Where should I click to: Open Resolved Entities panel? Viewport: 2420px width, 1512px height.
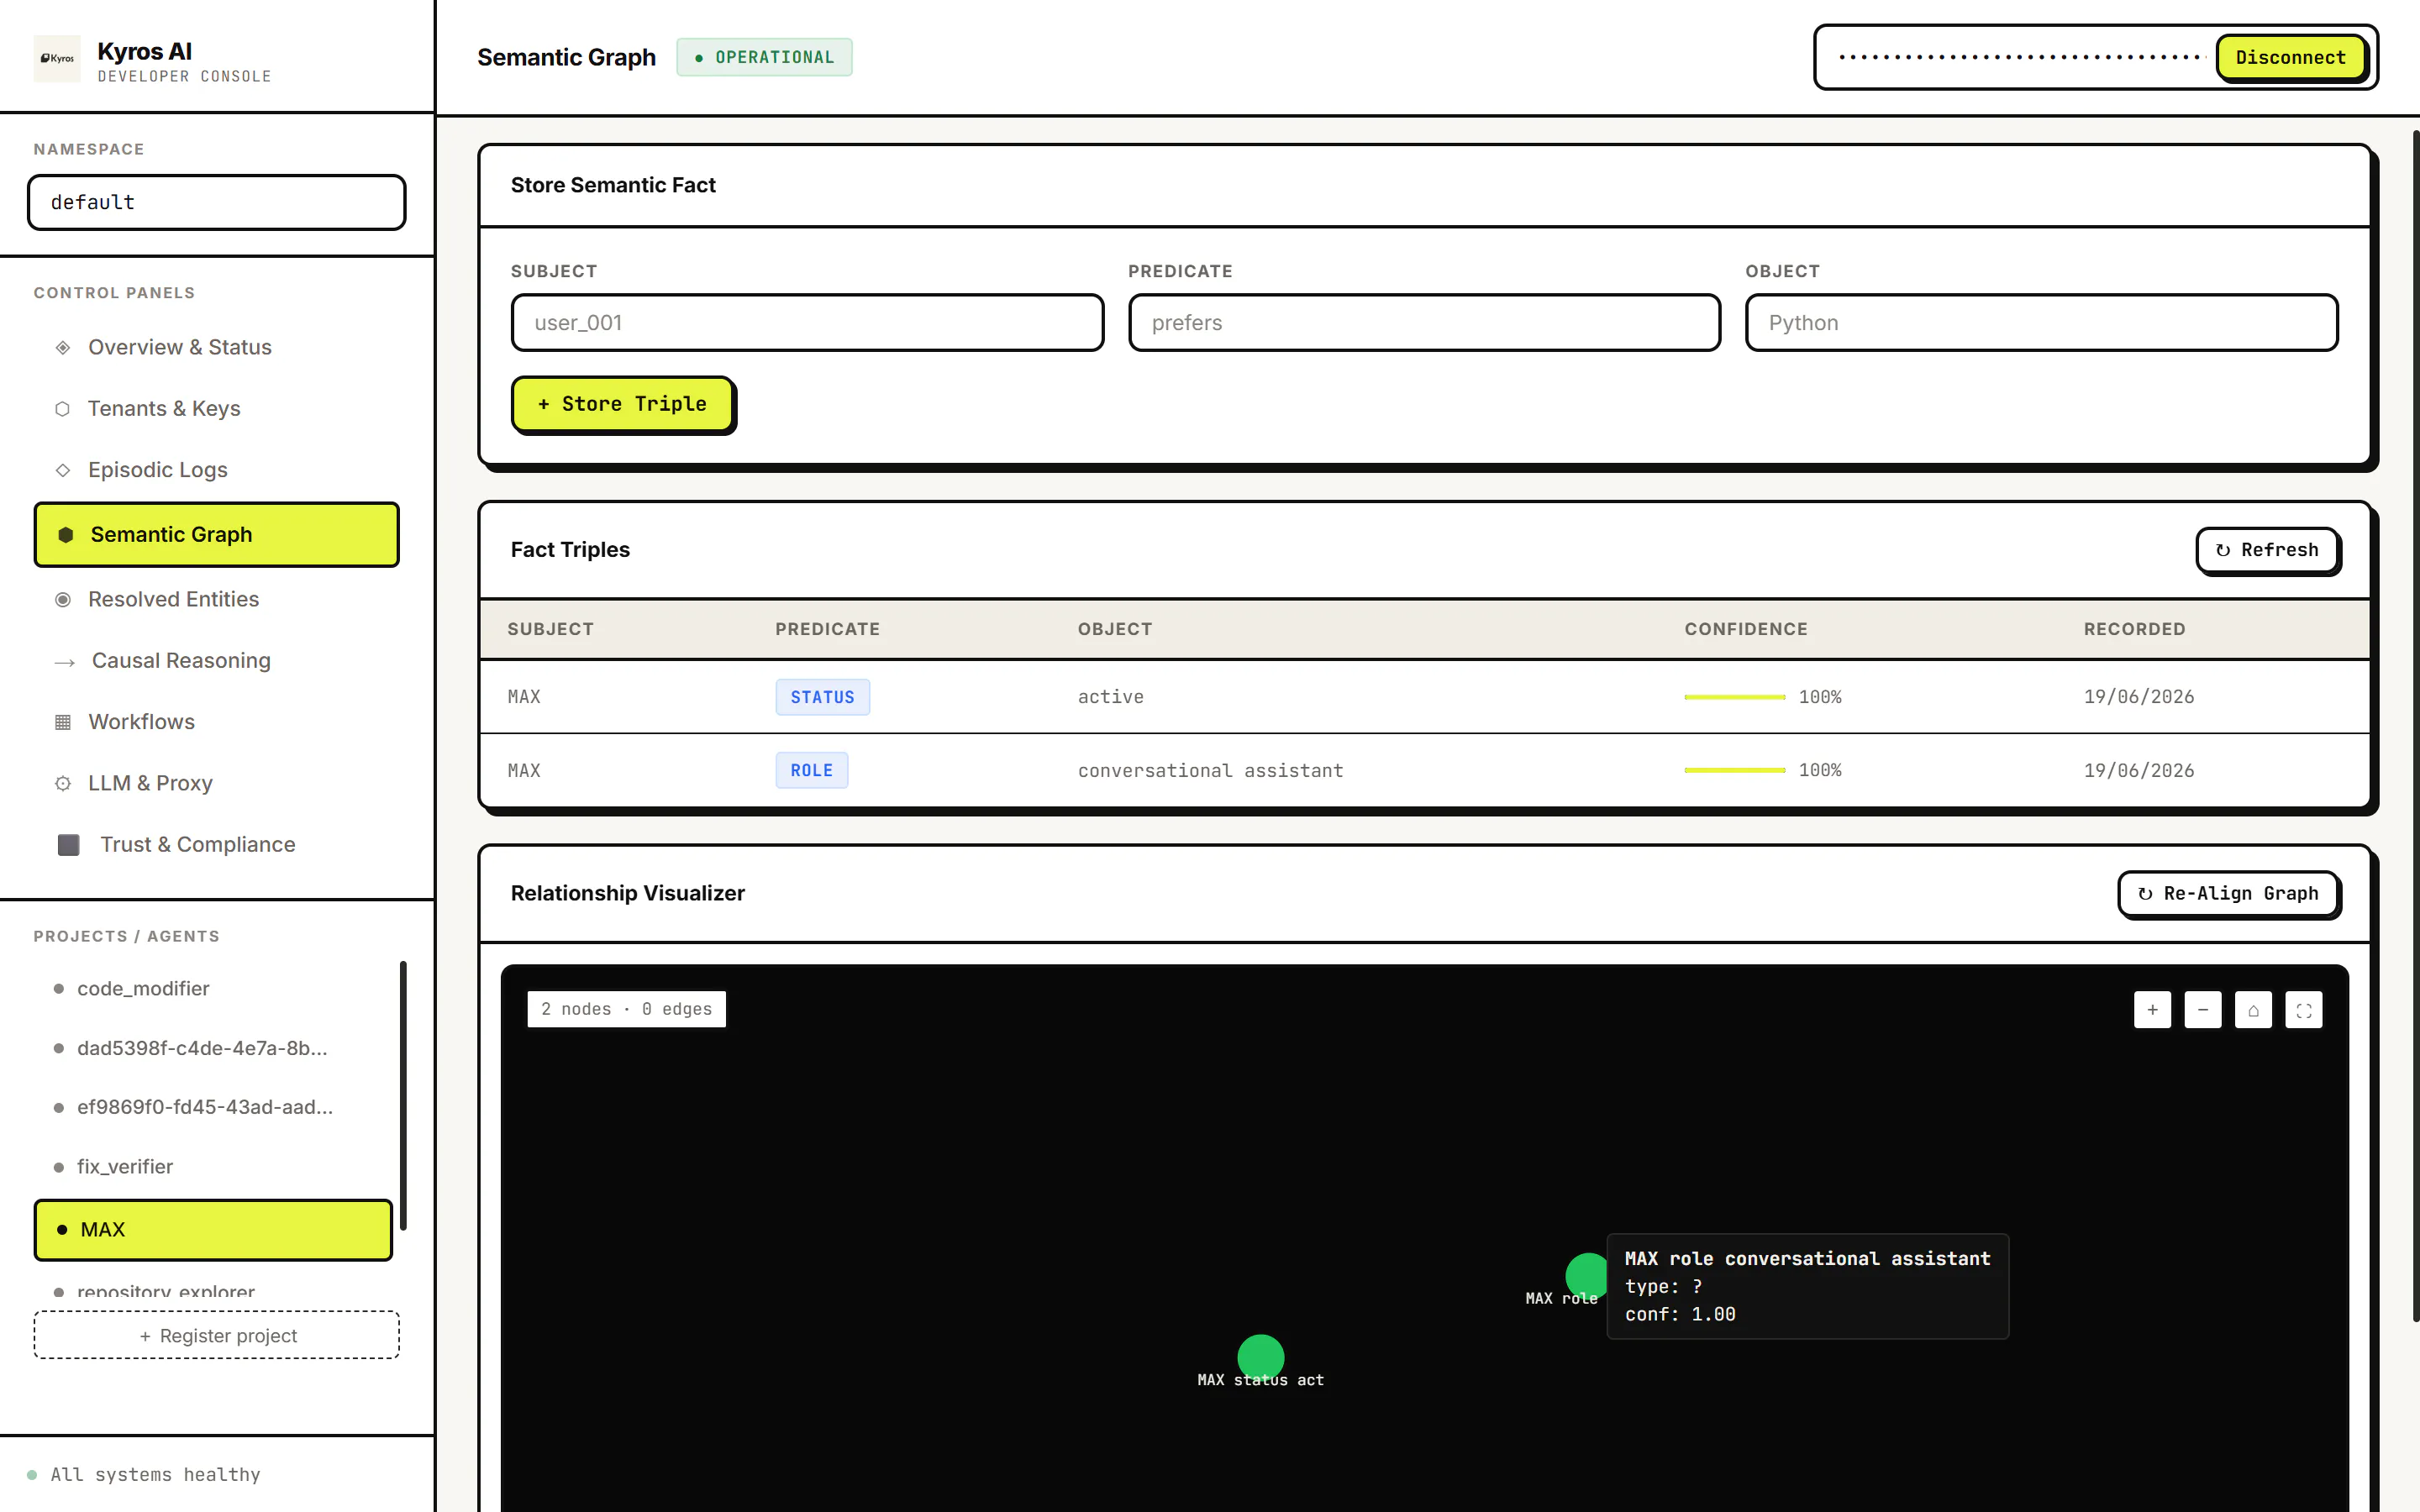point(217,599)
